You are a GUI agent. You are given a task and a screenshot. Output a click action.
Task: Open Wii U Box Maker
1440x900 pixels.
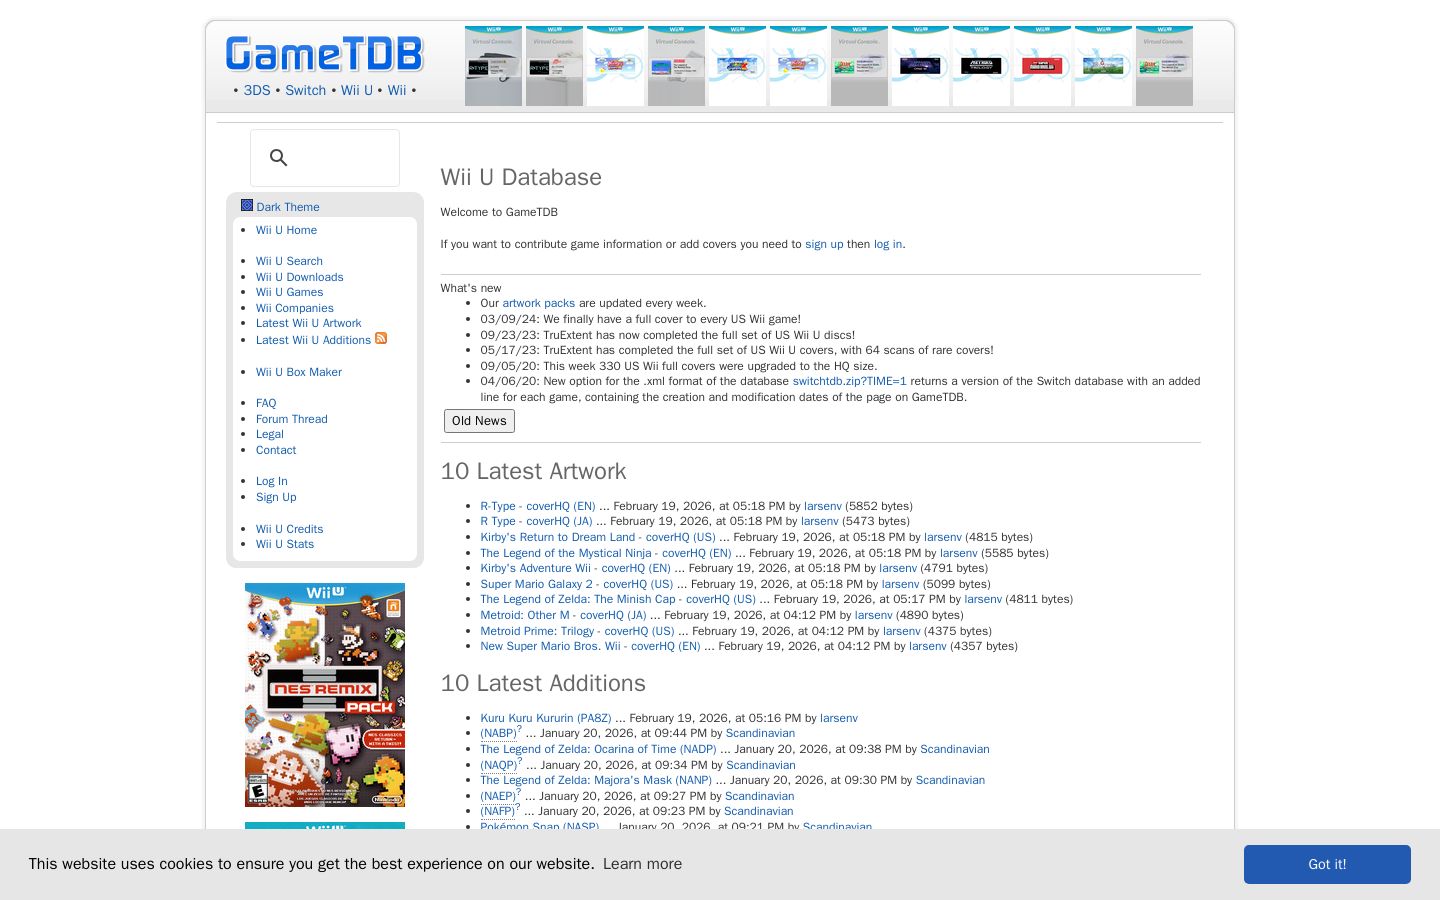click(299, 372)
